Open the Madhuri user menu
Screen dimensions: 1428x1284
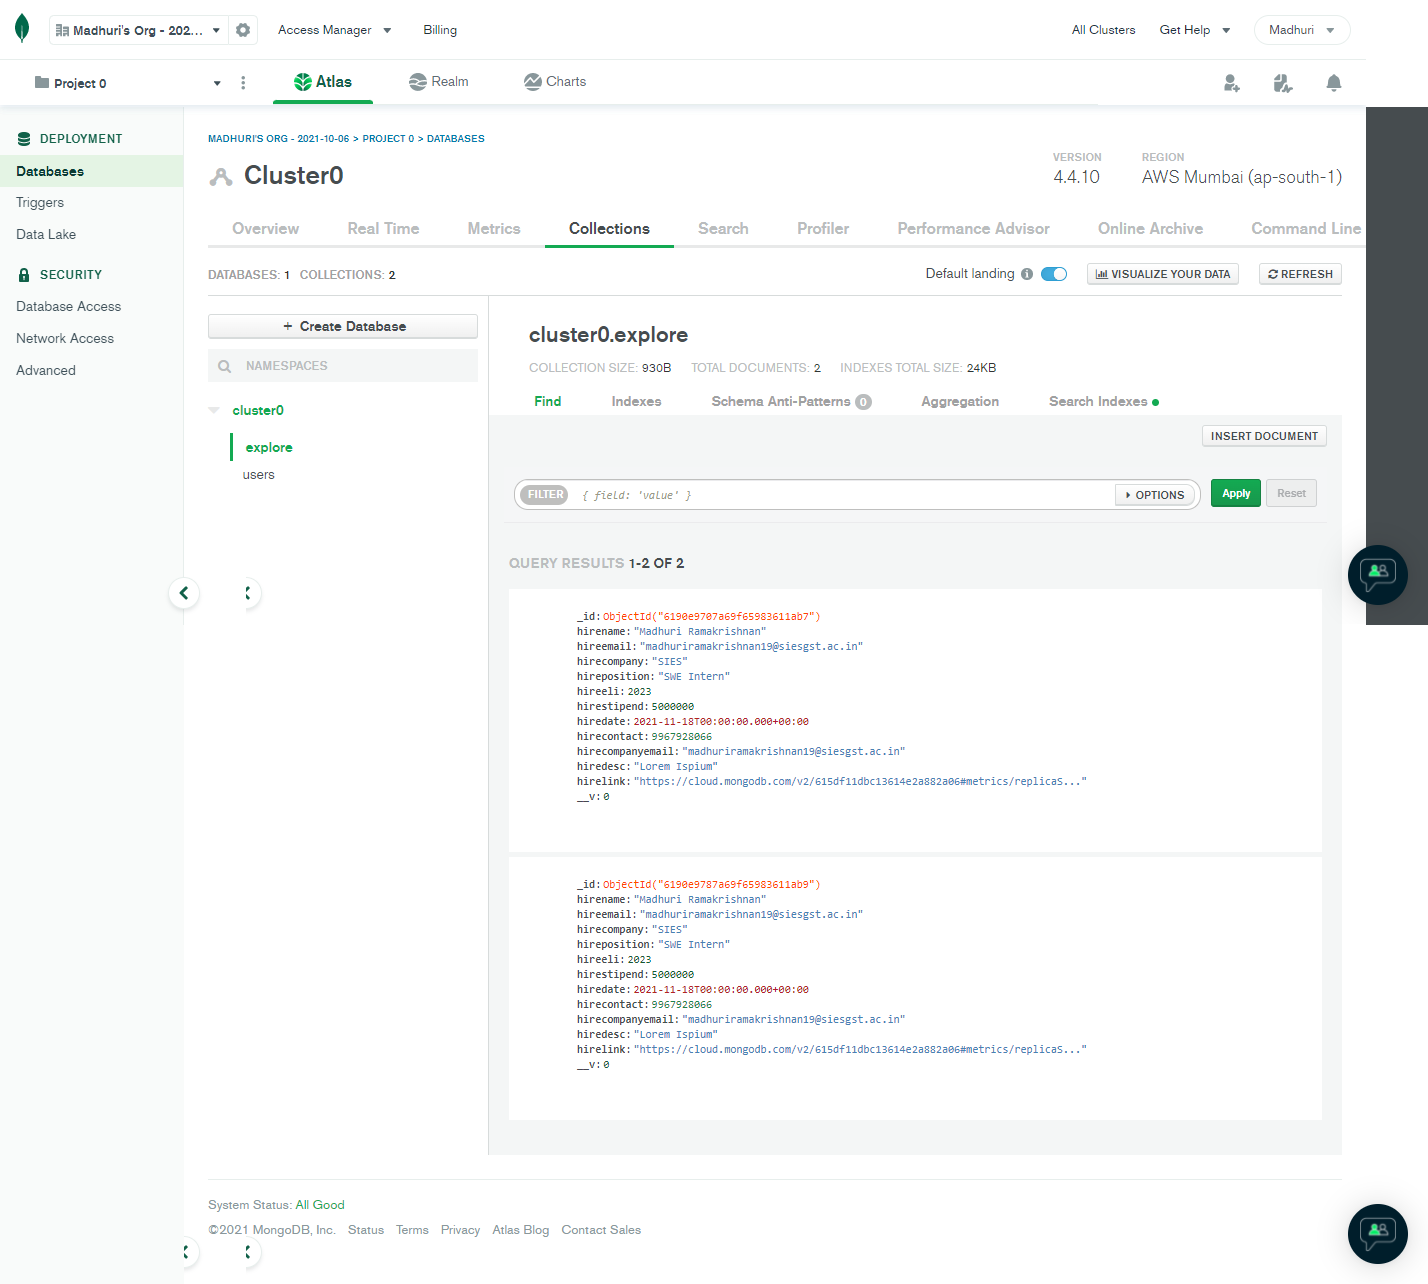pos(1302,30)
